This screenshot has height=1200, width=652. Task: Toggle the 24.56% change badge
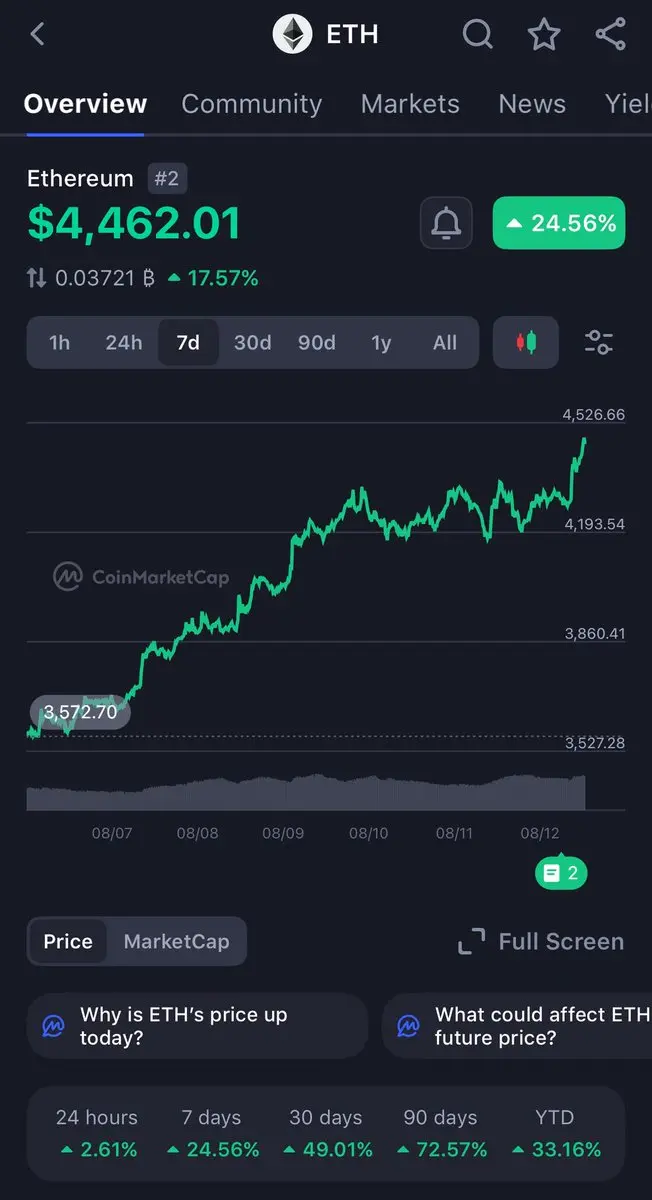pyautogui.click(x=559, y=223)
